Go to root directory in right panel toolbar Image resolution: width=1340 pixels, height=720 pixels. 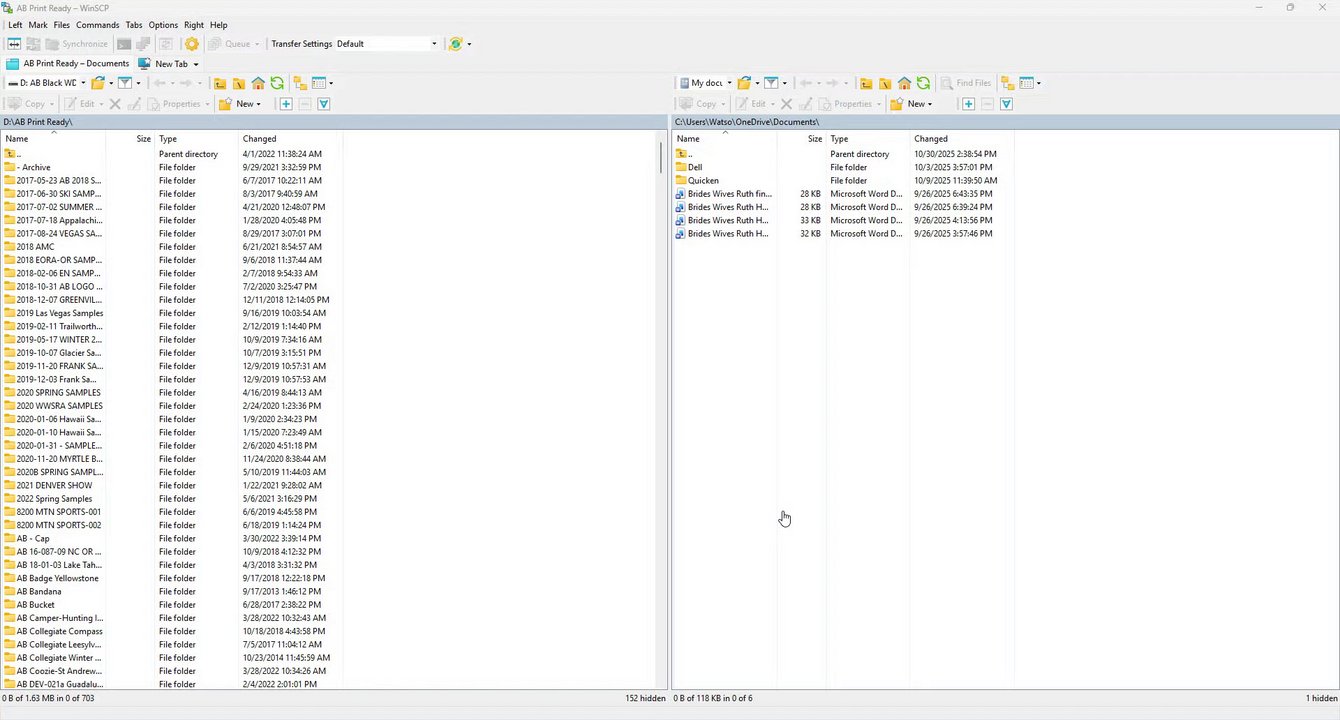pyautogui.click(x=885, y=83)
